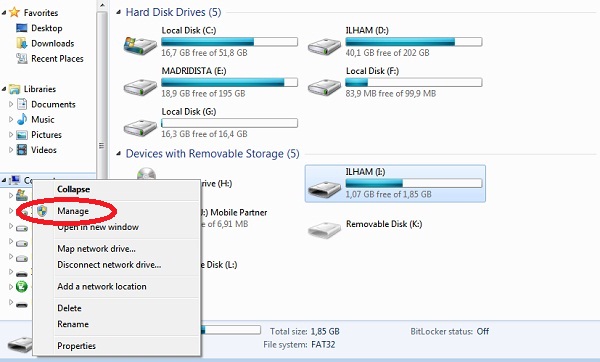Click the Music library icon
Image resolution: width=600 pixels, height=362 pixels.
pos(22,119)
